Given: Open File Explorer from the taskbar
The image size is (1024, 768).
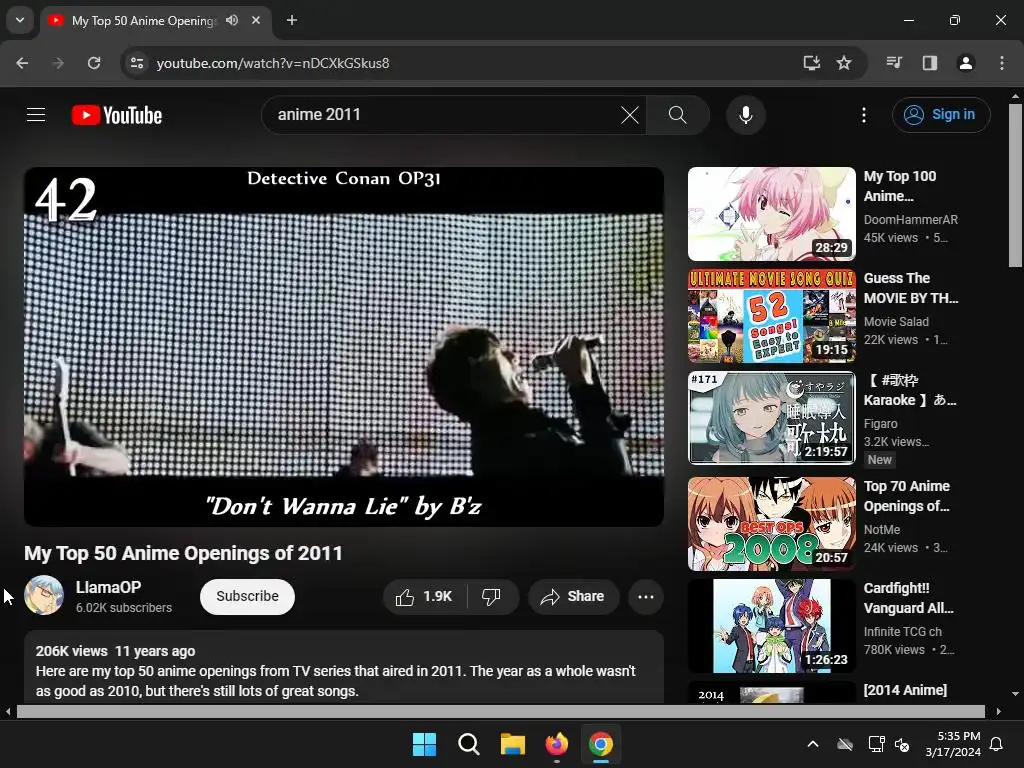Looking at the screenshot, I should point(513,744).
